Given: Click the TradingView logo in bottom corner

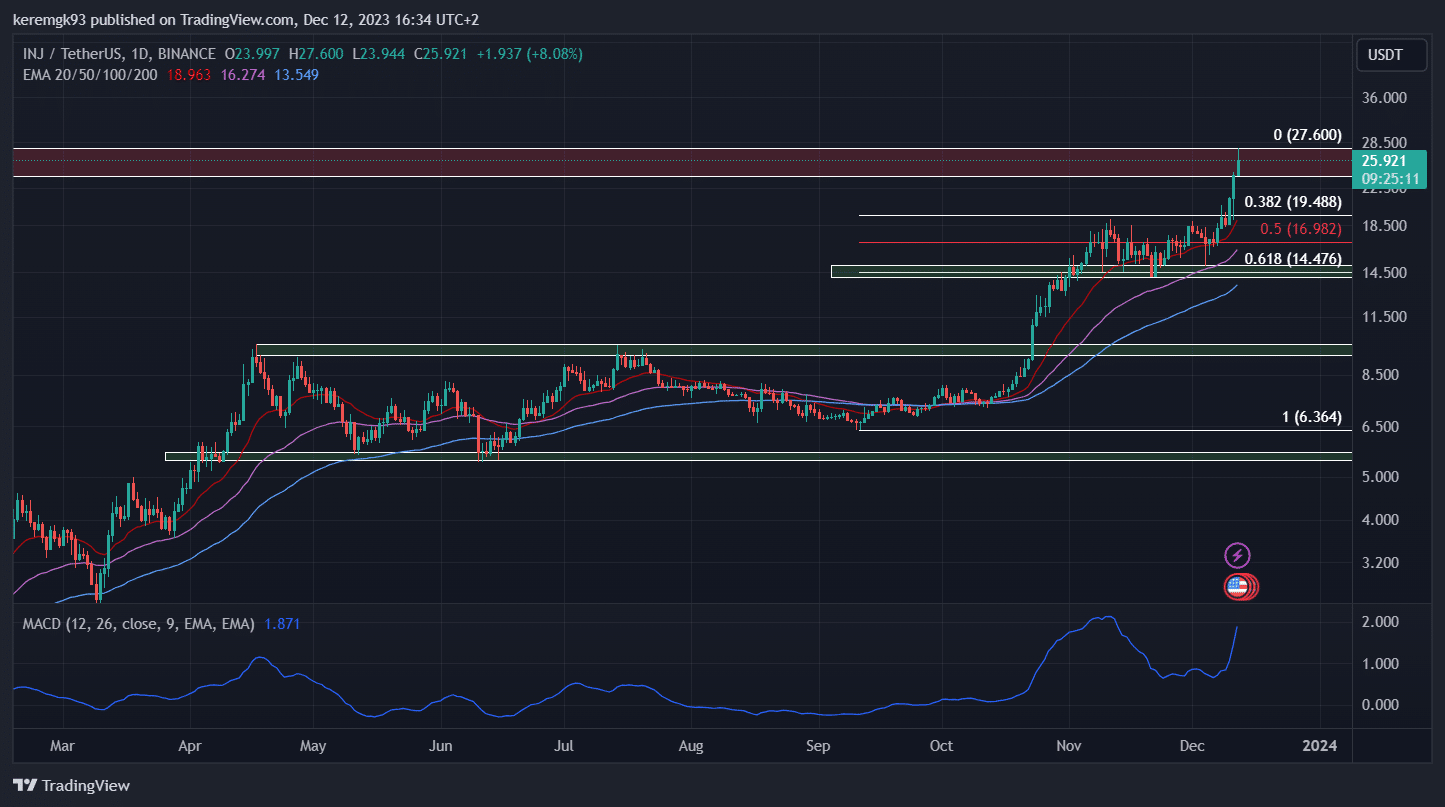Looking at the screenshot, I should 71,785.
